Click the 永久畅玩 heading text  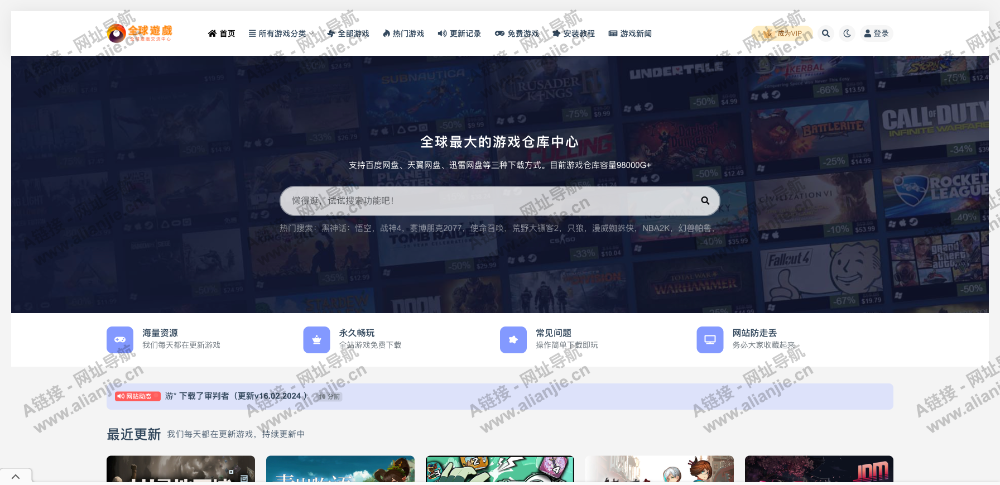pyautogui.click(x=357, y=333)
